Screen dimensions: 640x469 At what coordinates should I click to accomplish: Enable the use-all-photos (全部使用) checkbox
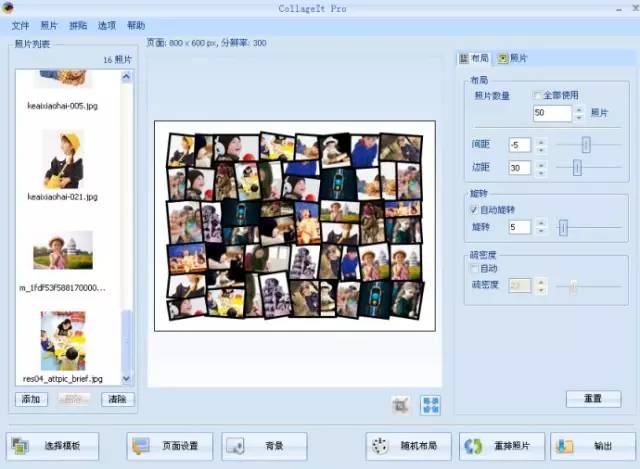click(537, 96)
